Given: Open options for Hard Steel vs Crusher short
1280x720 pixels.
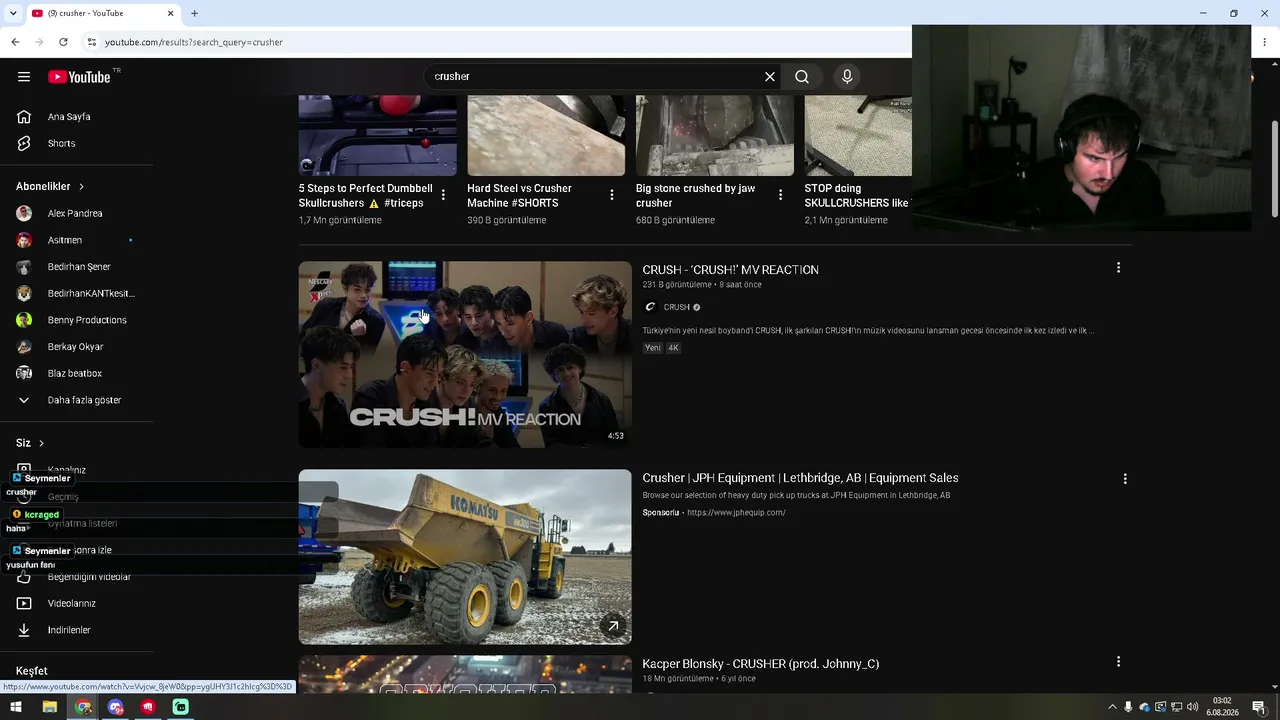Looking at the screenshot, I should point(612,195).
